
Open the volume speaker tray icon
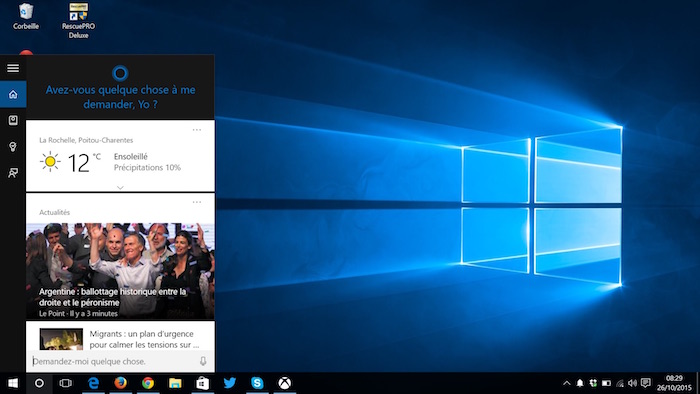(632, 383)
